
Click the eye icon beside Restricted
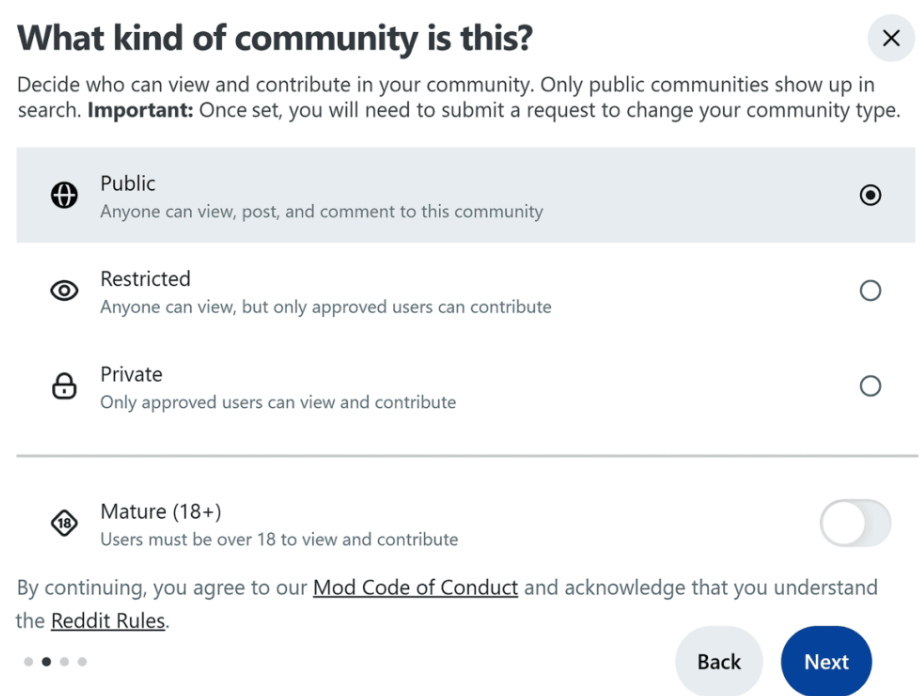pyautogui.click(x=64, y=291)
